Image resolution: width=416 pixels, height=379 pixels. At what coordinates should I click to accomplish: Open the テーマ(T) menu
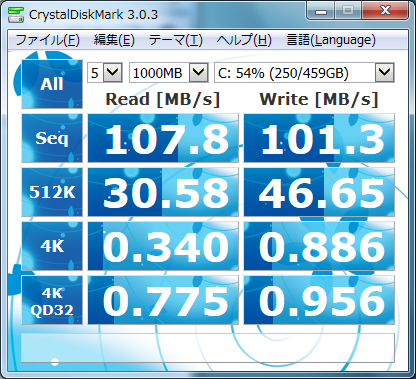[x=175, y=40]
